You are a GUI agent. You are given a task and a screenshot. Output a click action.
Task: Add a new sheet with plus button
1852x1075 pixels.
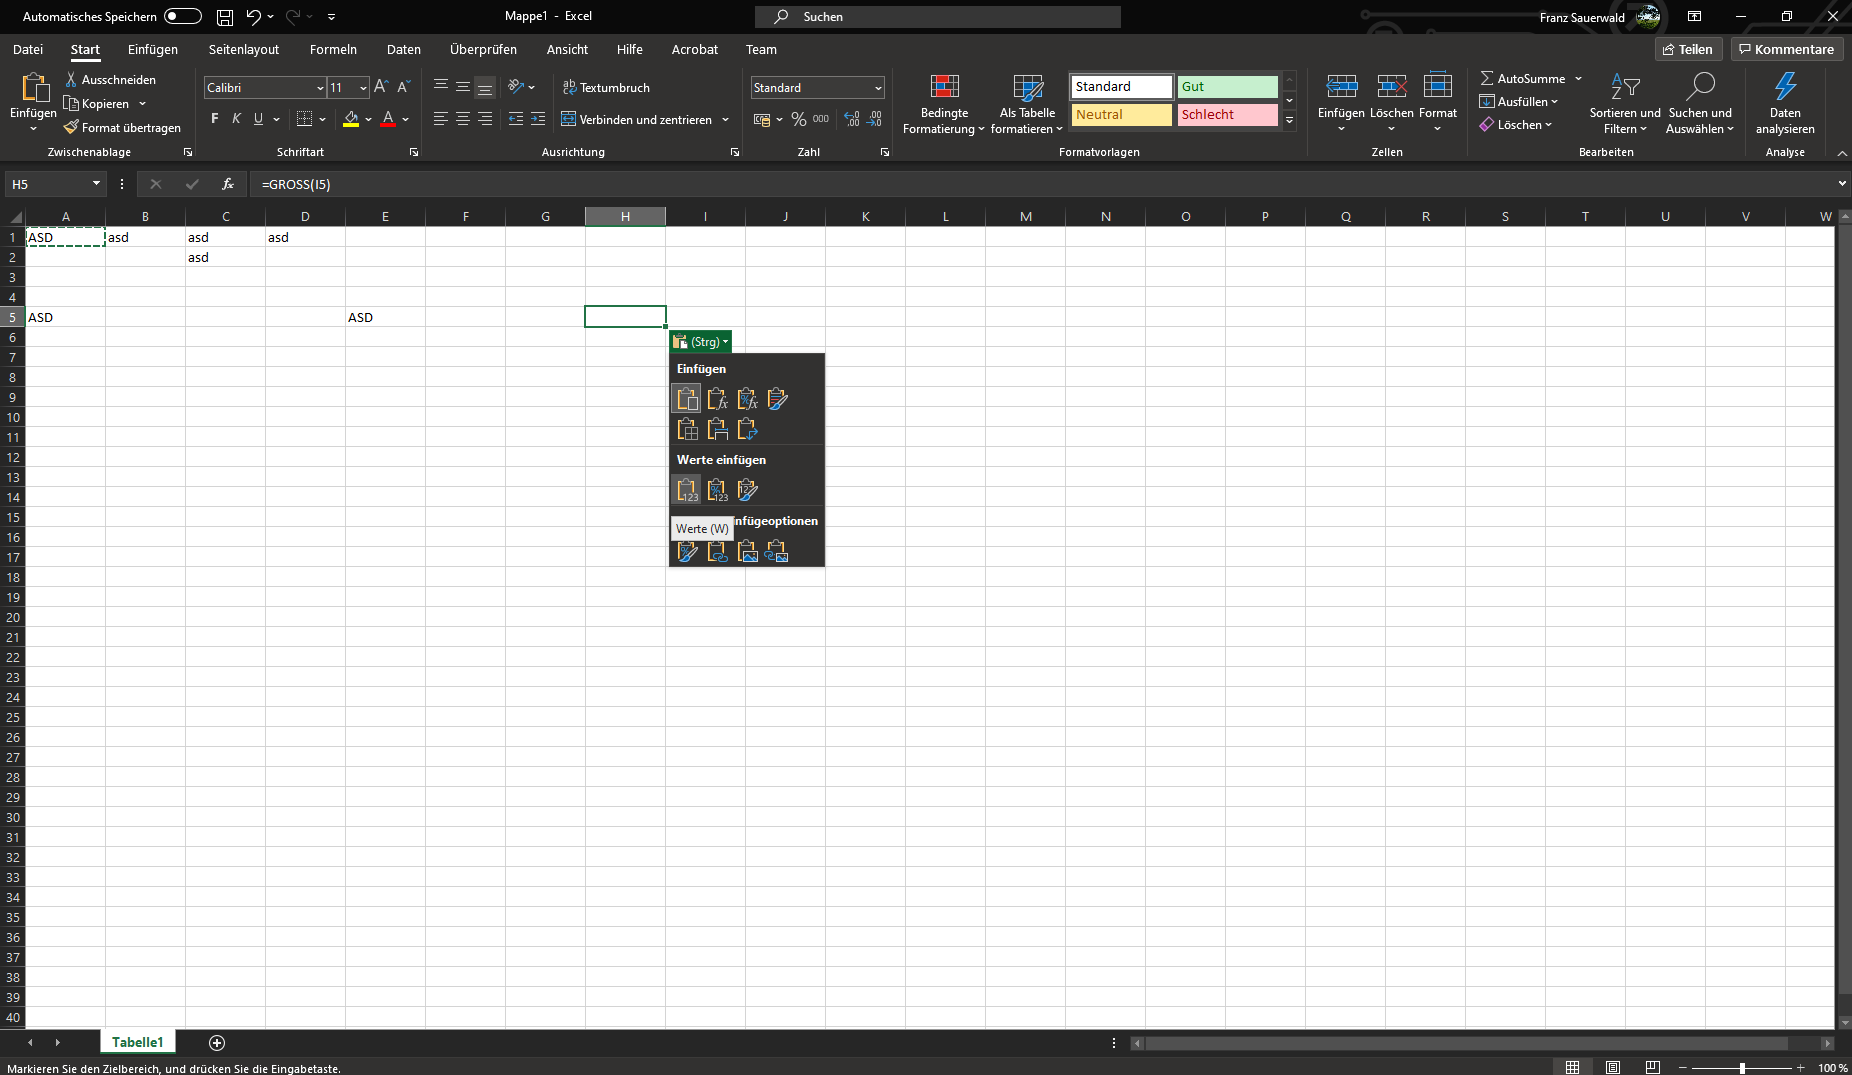(217, 1043)
